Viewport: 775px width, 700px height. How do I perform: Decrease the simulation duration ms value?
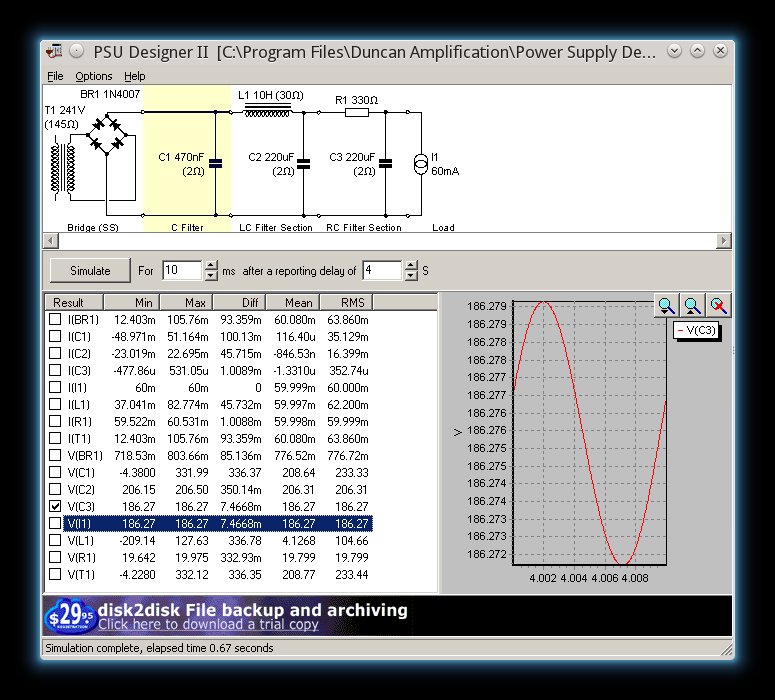pyautogui.click(x=211, y=276)
